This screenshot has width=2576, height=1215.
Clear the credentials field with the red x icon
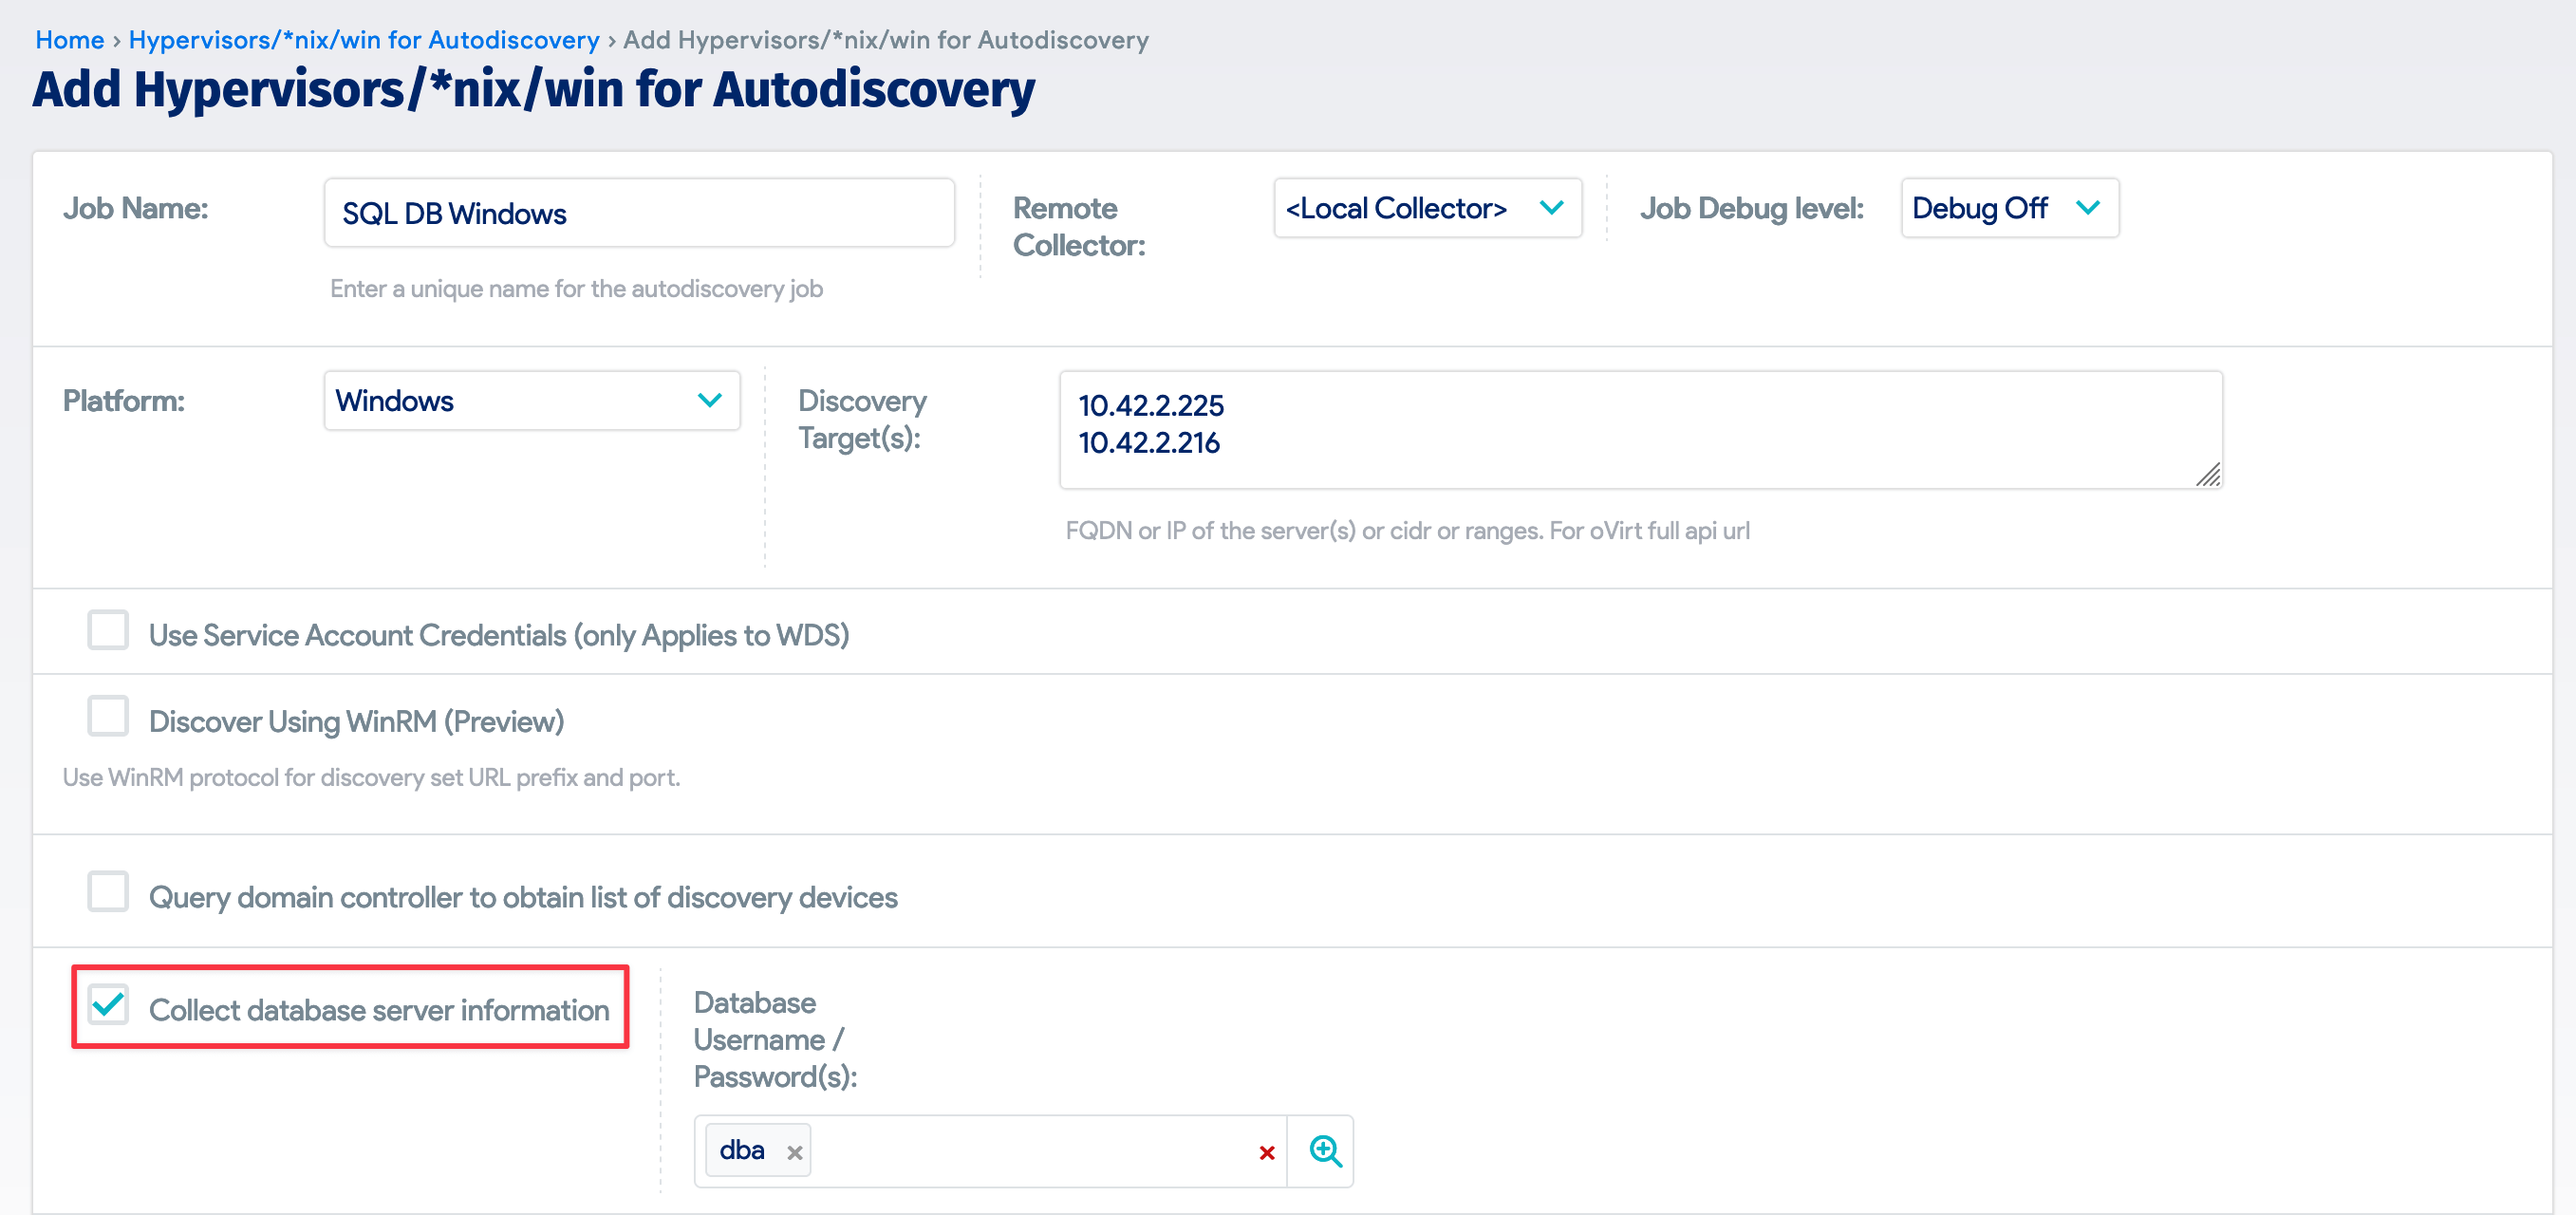[1266, 1152]
